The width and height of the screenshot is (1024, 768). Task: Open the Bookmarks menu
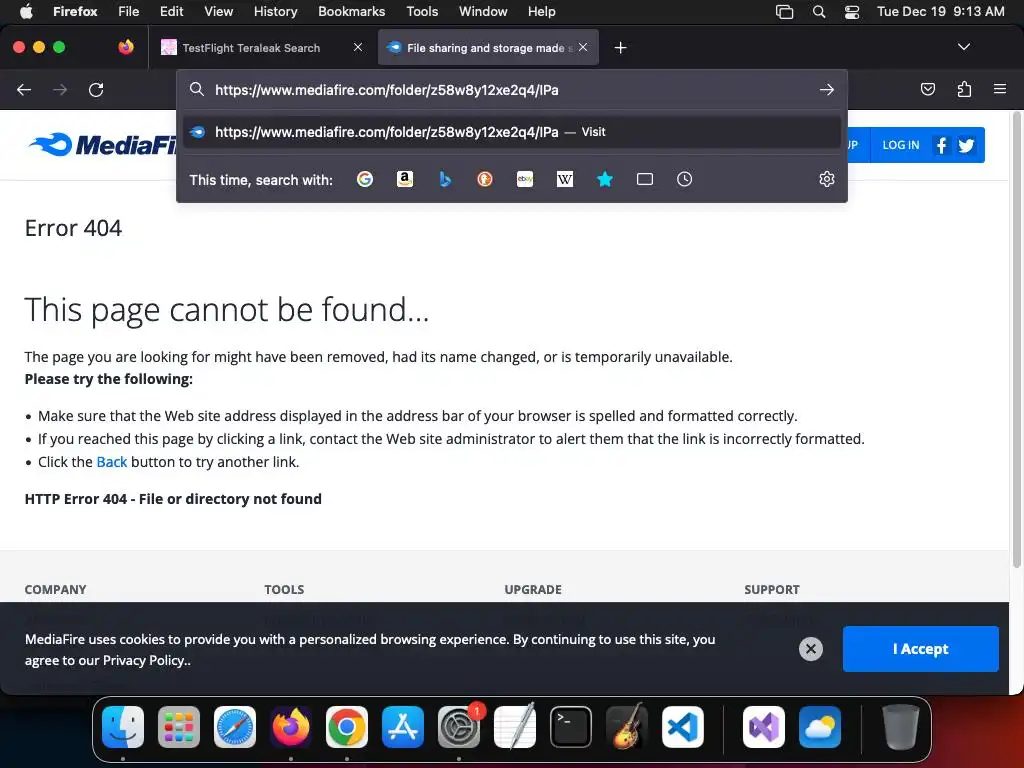pyautogui.click(x=351, y=12)
